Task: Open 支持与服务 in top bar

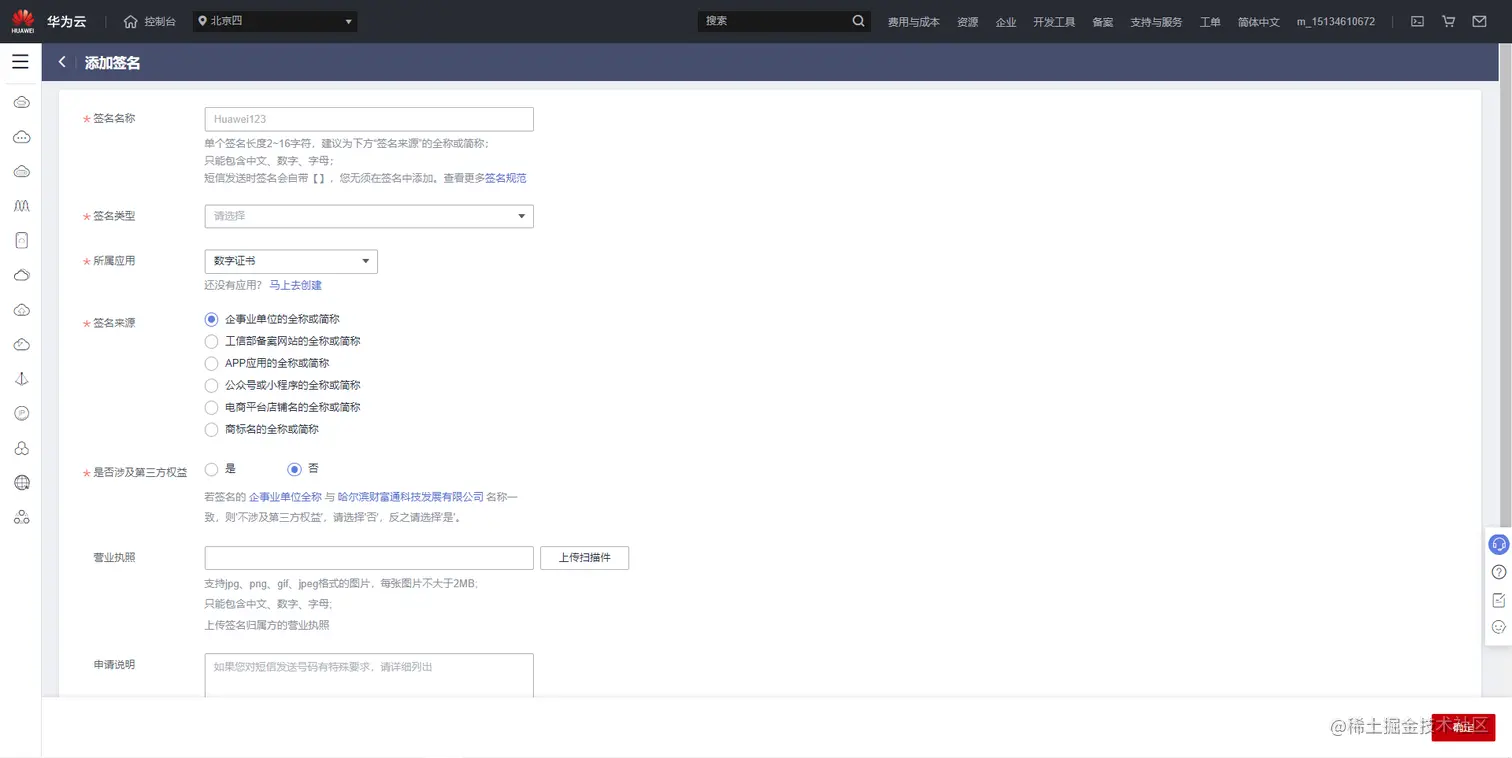Action: (1156, 22)
